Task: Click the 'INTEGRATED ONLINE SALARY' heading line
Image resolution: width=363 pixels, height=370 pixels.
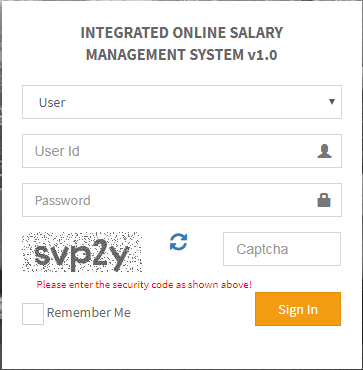Action: coord(182,33)
